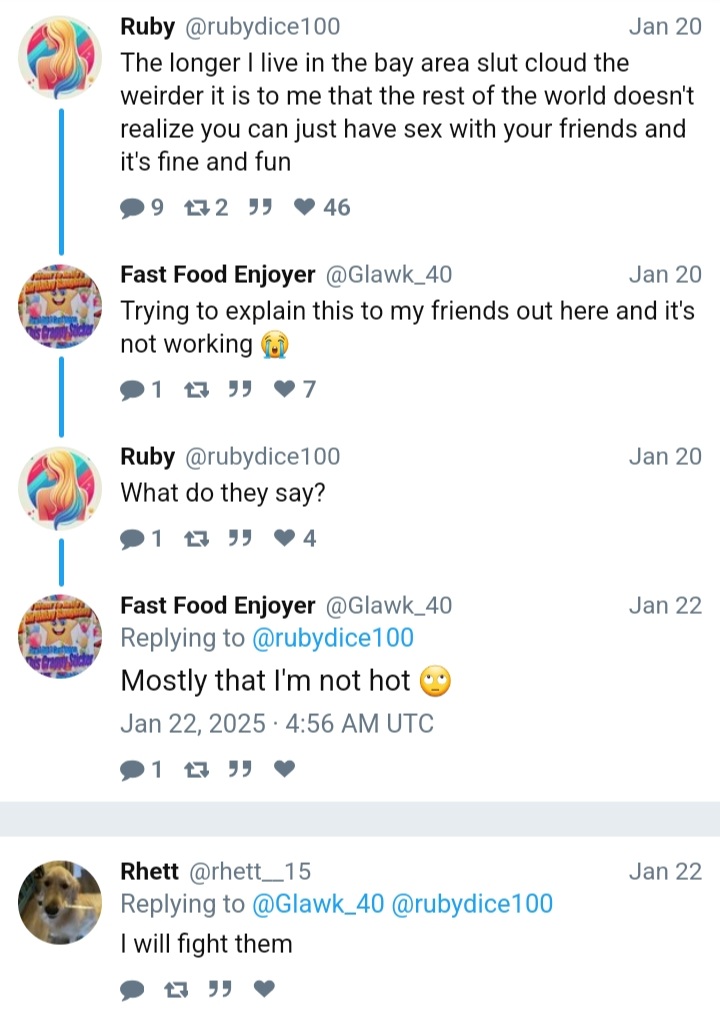Reply to 'Mostly that I'm not hot' tweet
Image resolution: width=720 pixels, height=1015 pixels.
132,769
